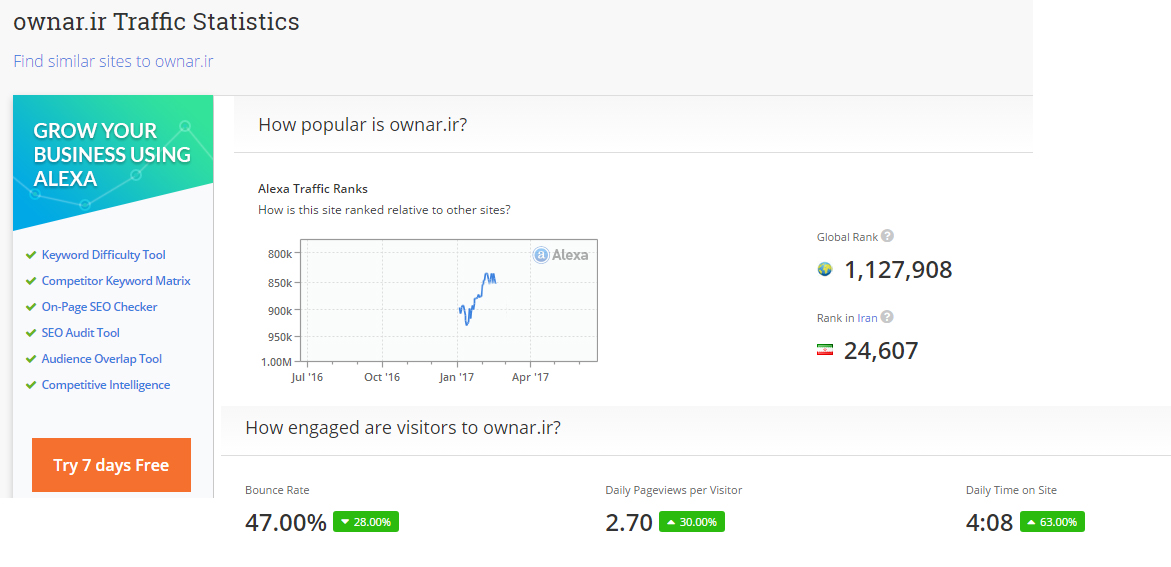Click the Iran rank value 24,607

tap(881, 350)
